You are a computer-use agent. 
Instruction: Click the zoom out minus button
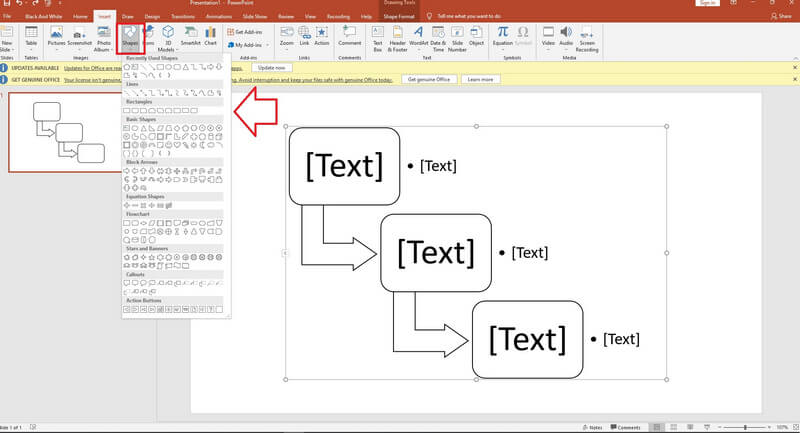(719, 427)
